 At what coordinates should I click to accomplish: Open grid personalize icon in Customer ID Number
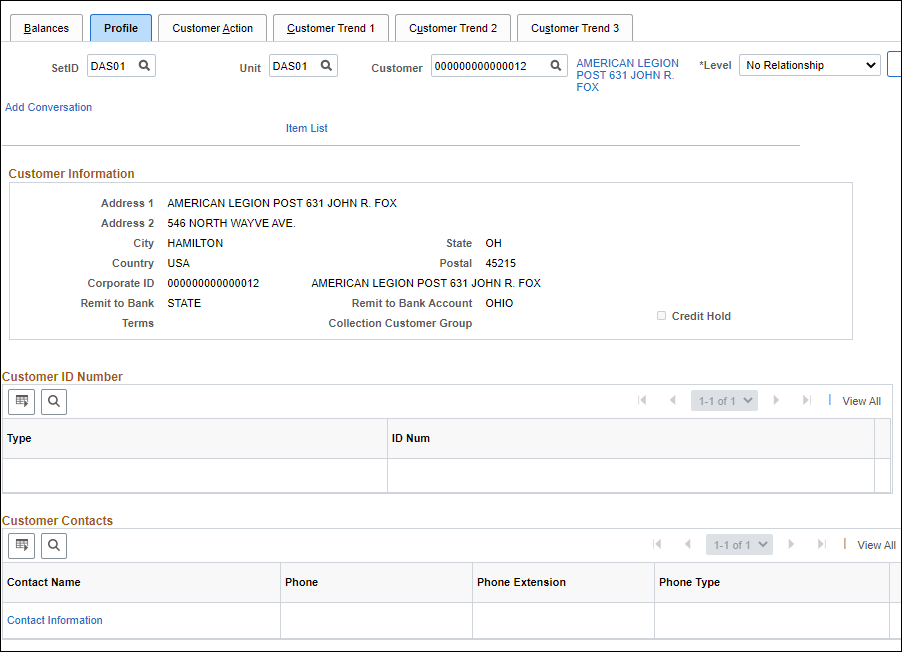pyautogui.click(x=22, y=401)
